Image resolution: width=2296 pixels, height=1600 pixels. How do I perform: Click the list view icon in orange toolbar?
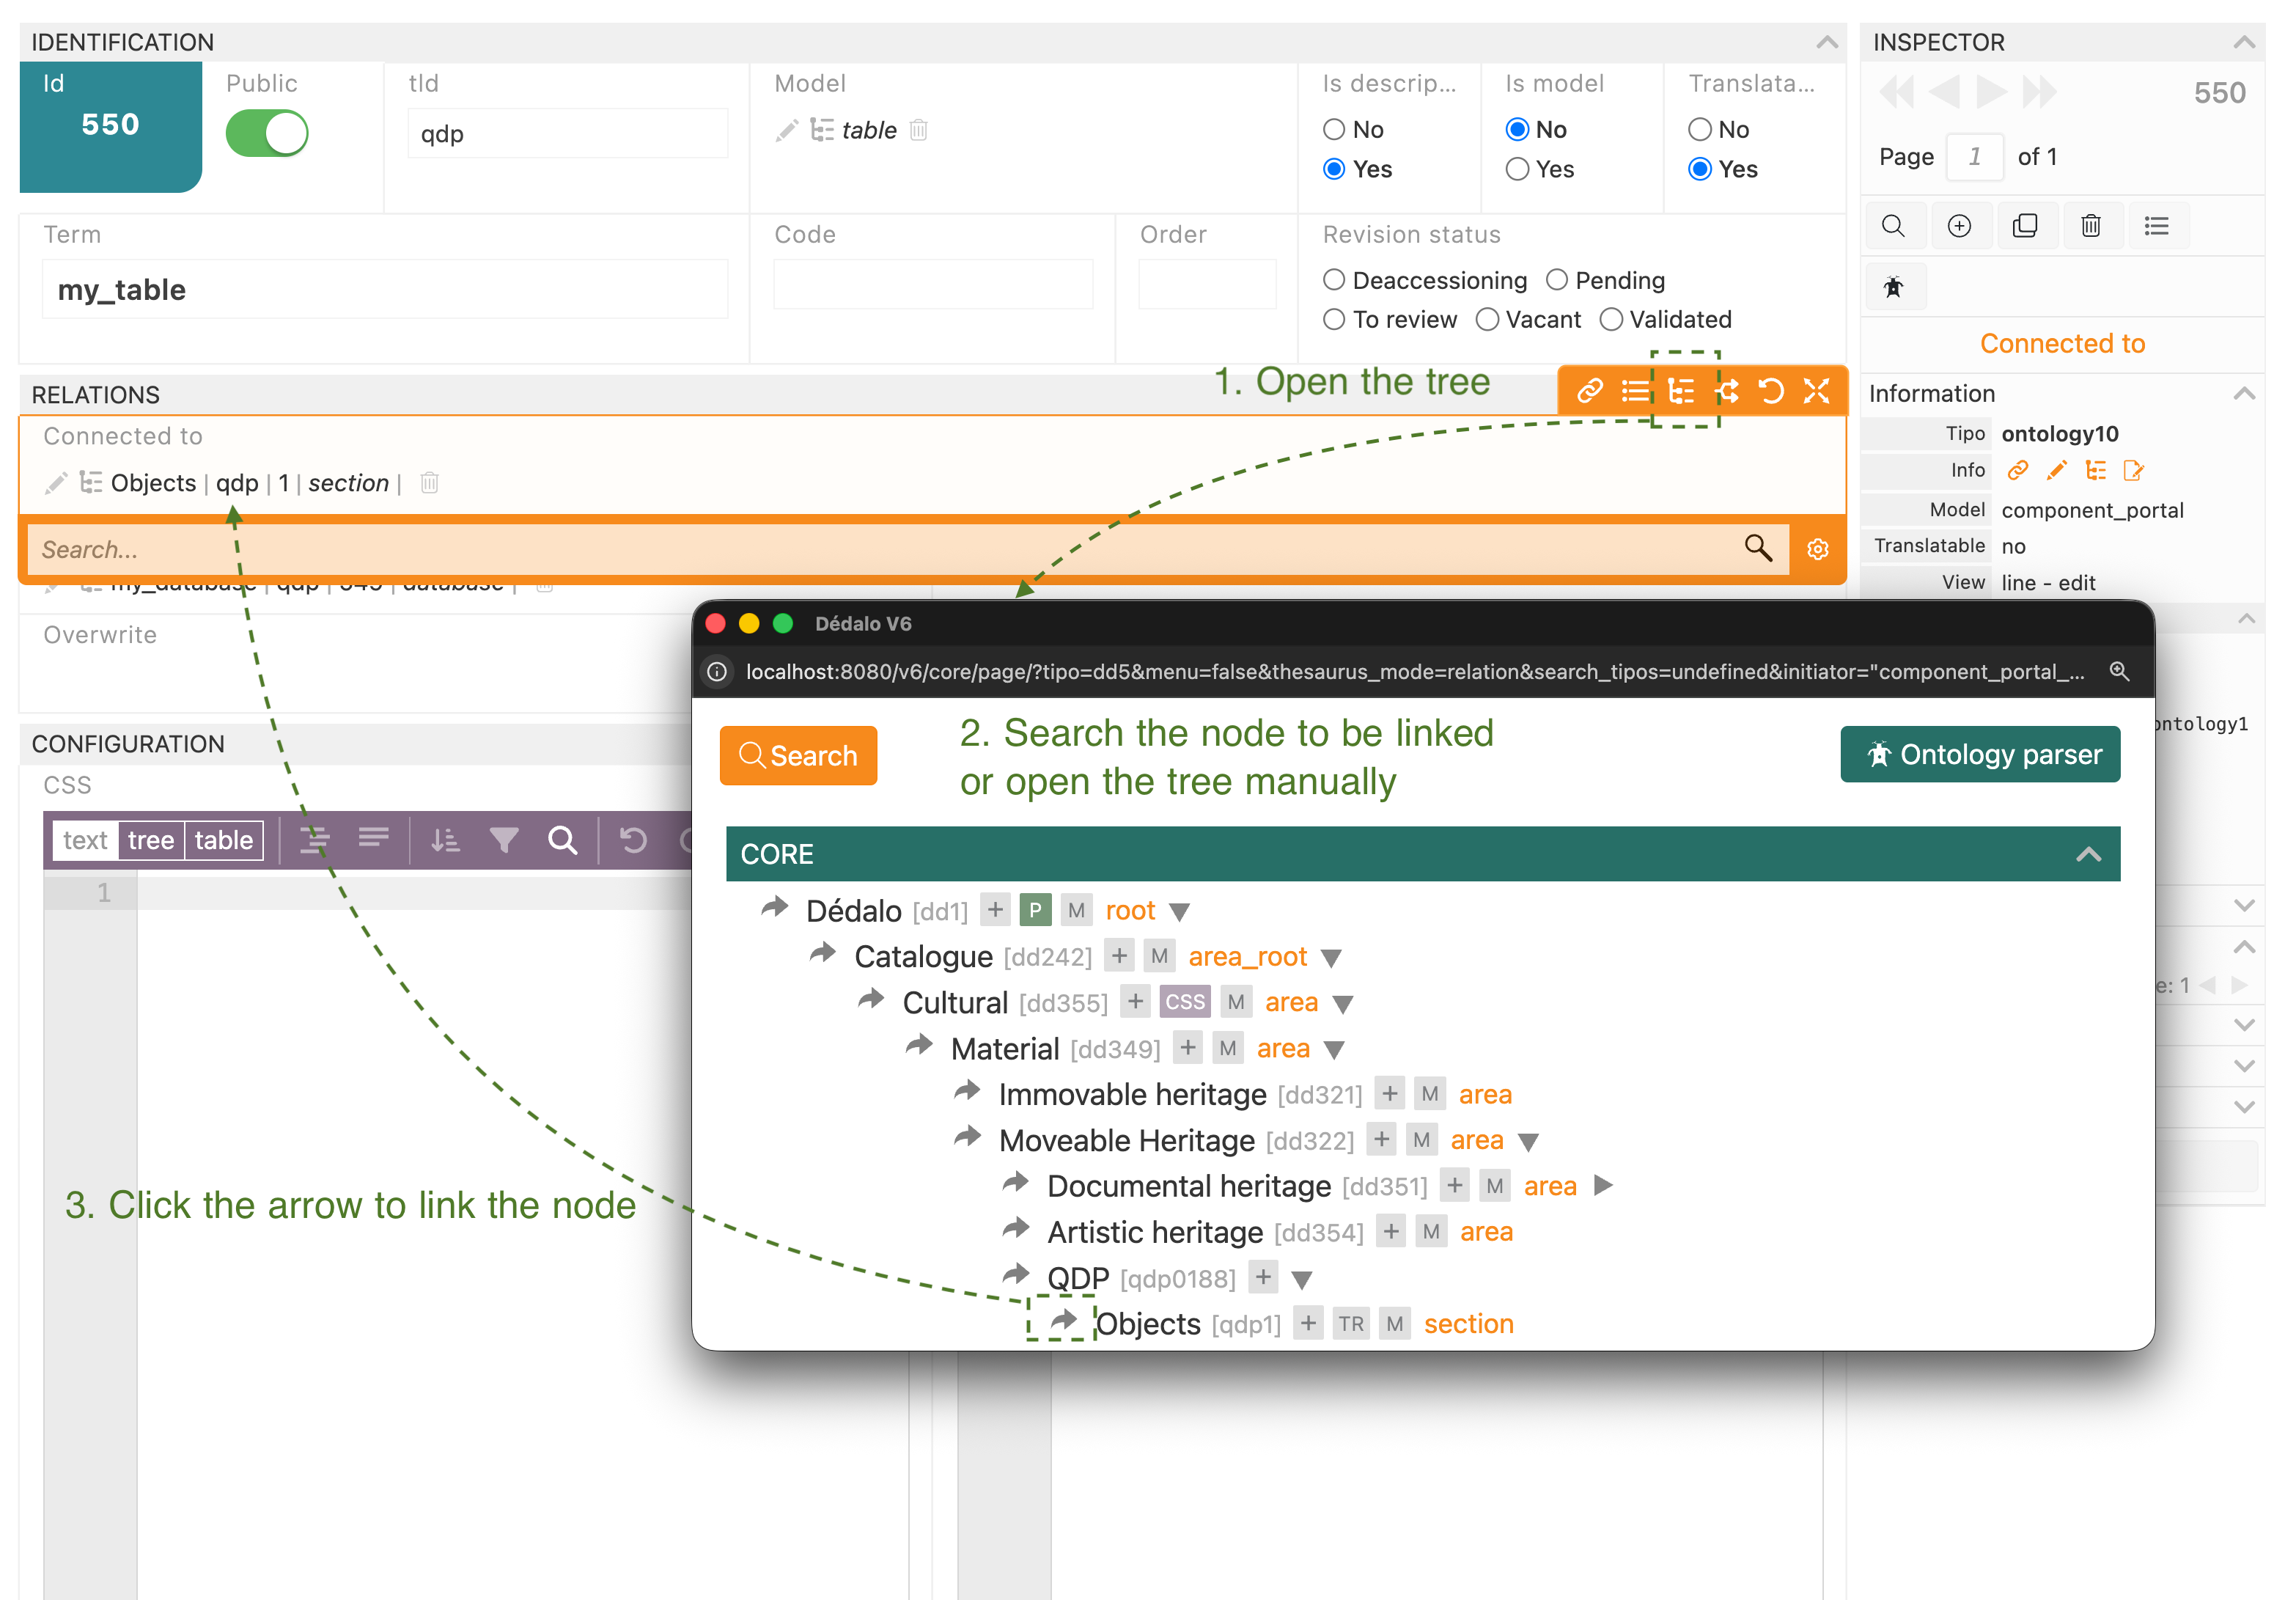(1635, 391)
